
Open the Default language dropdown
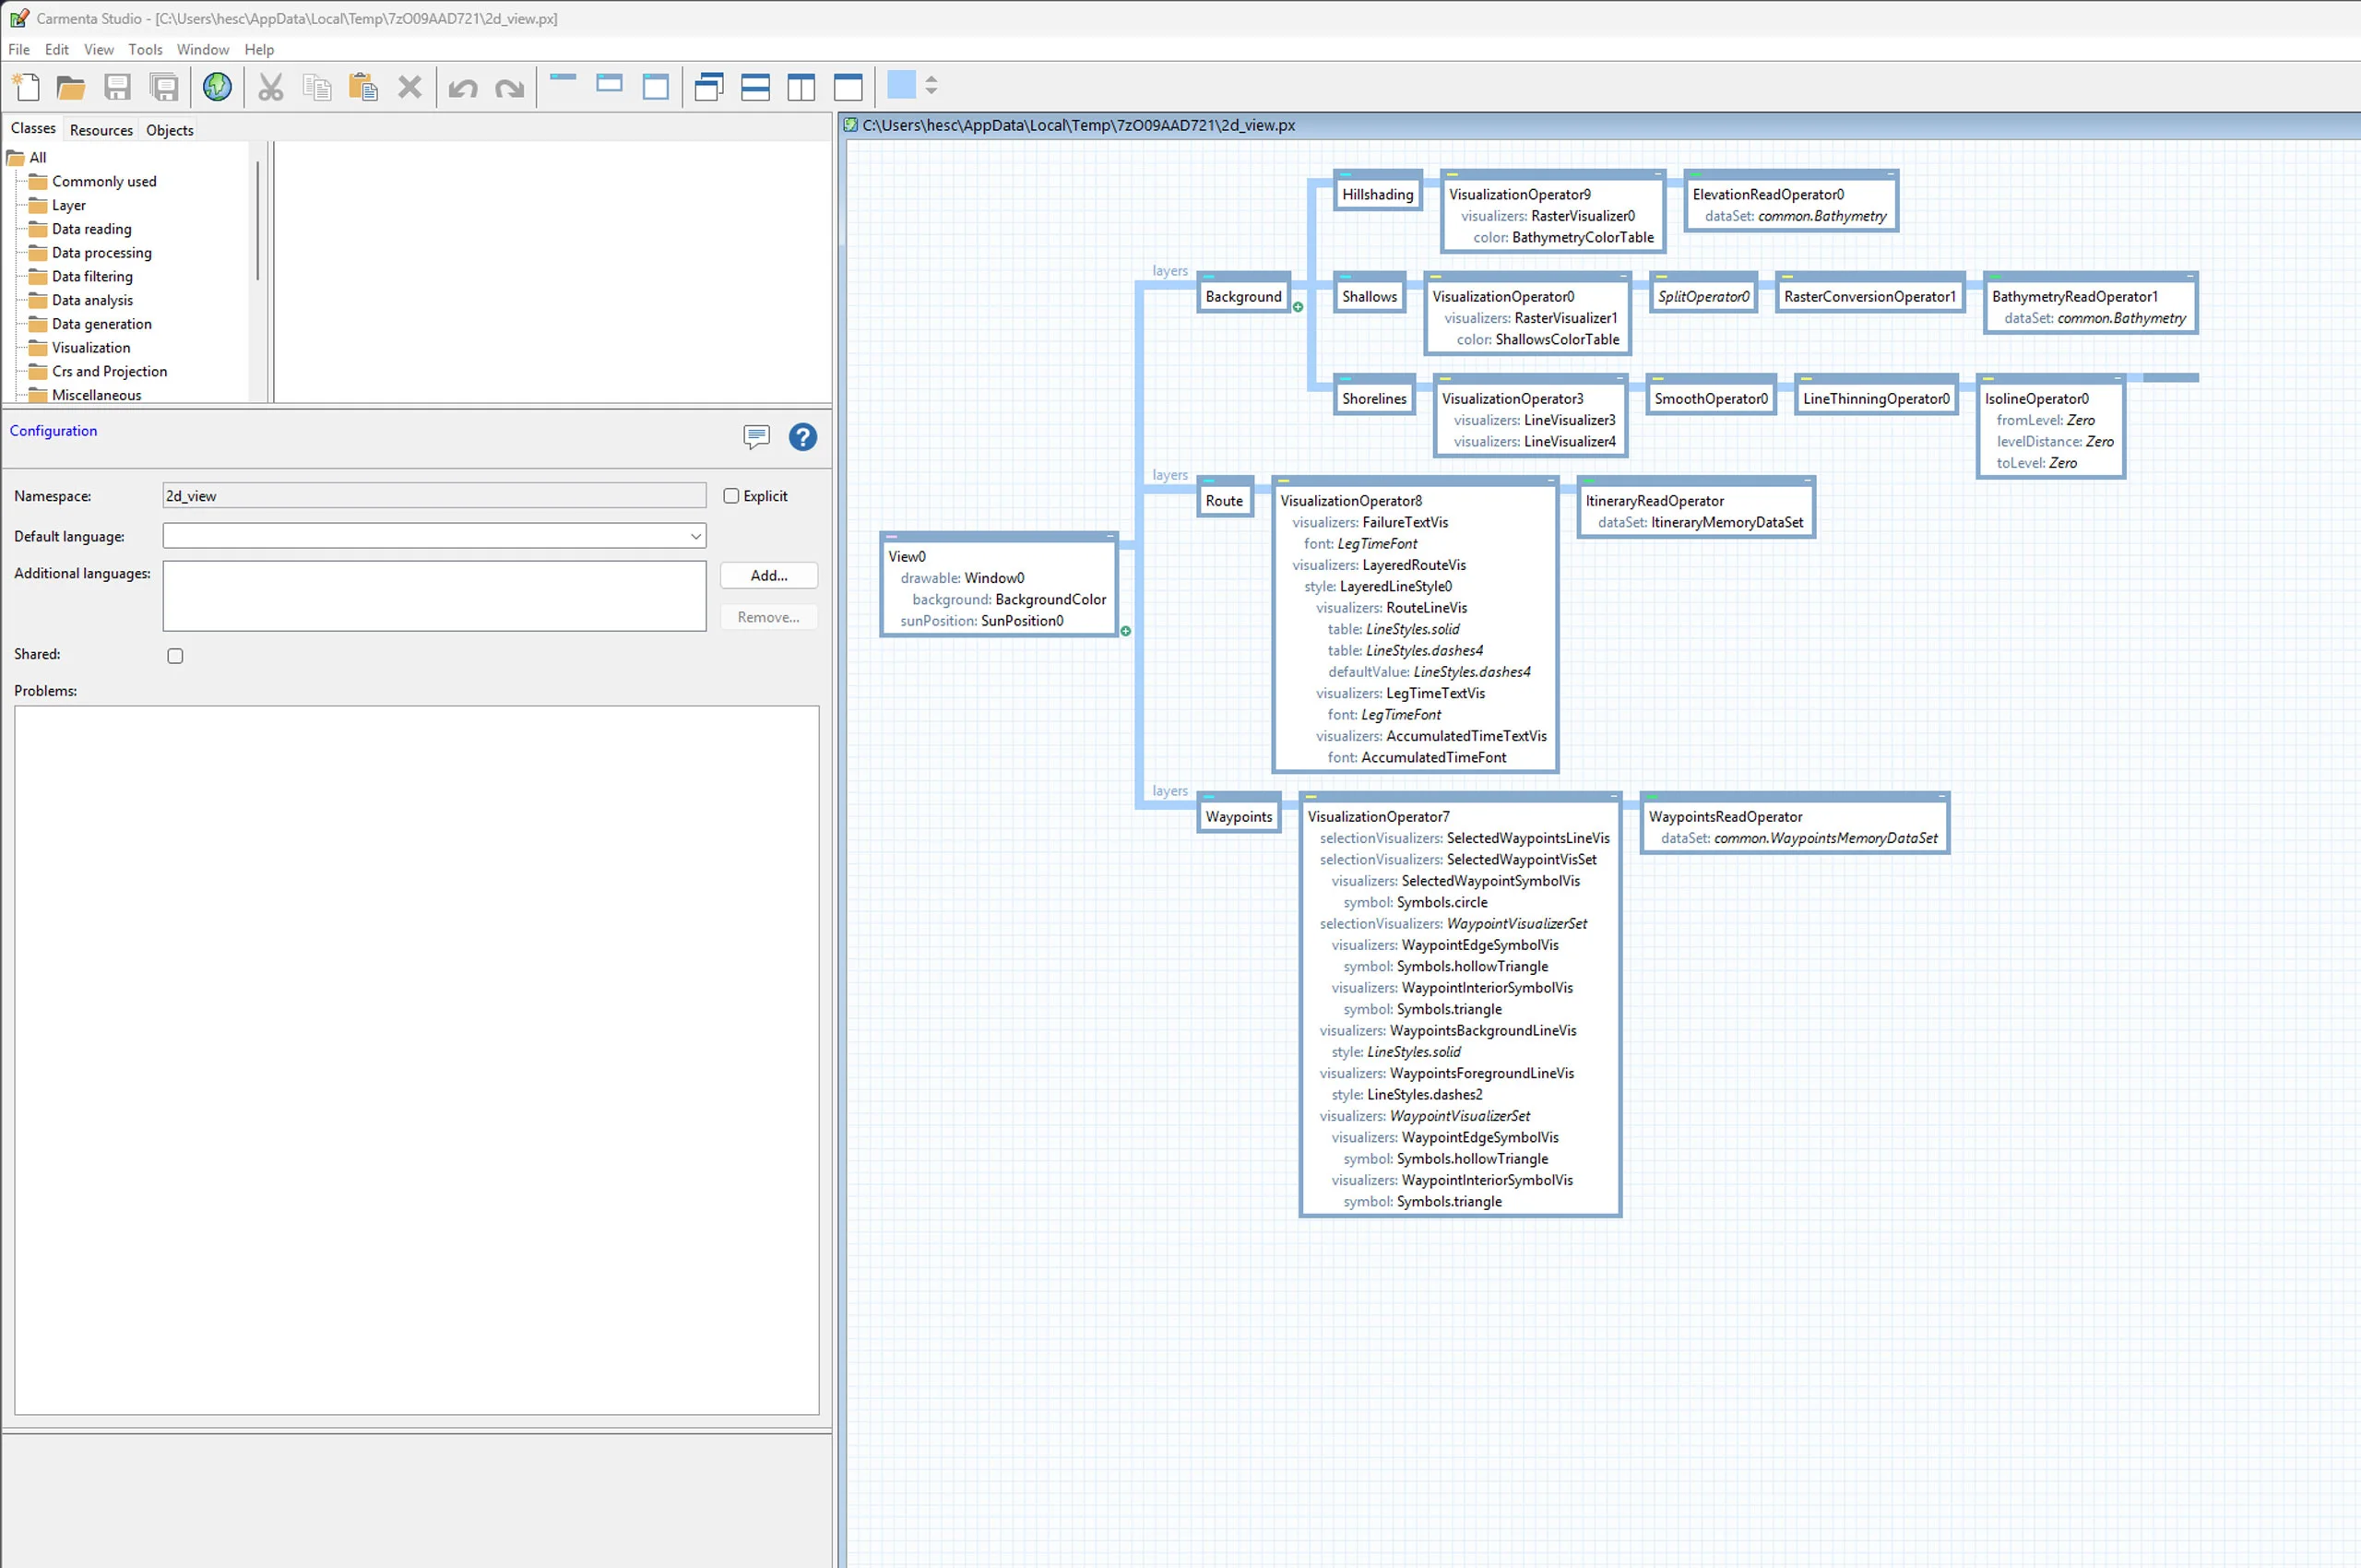point(695,536)
